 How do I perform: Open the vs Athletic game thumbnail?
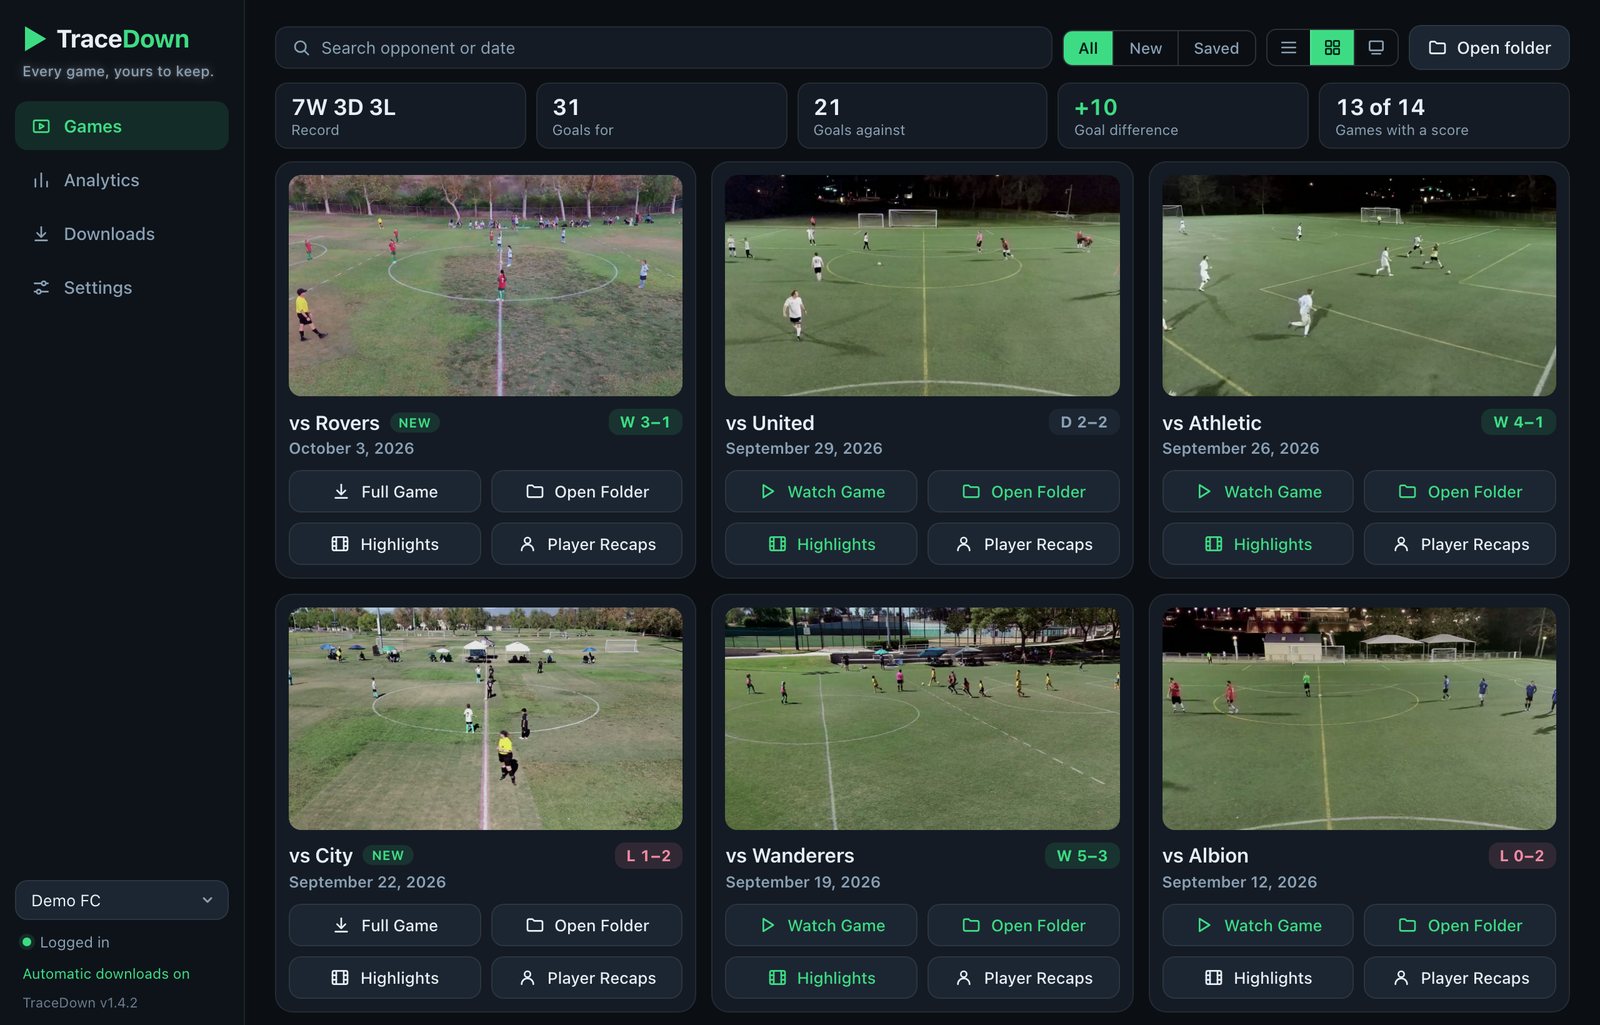[1359, 286]
